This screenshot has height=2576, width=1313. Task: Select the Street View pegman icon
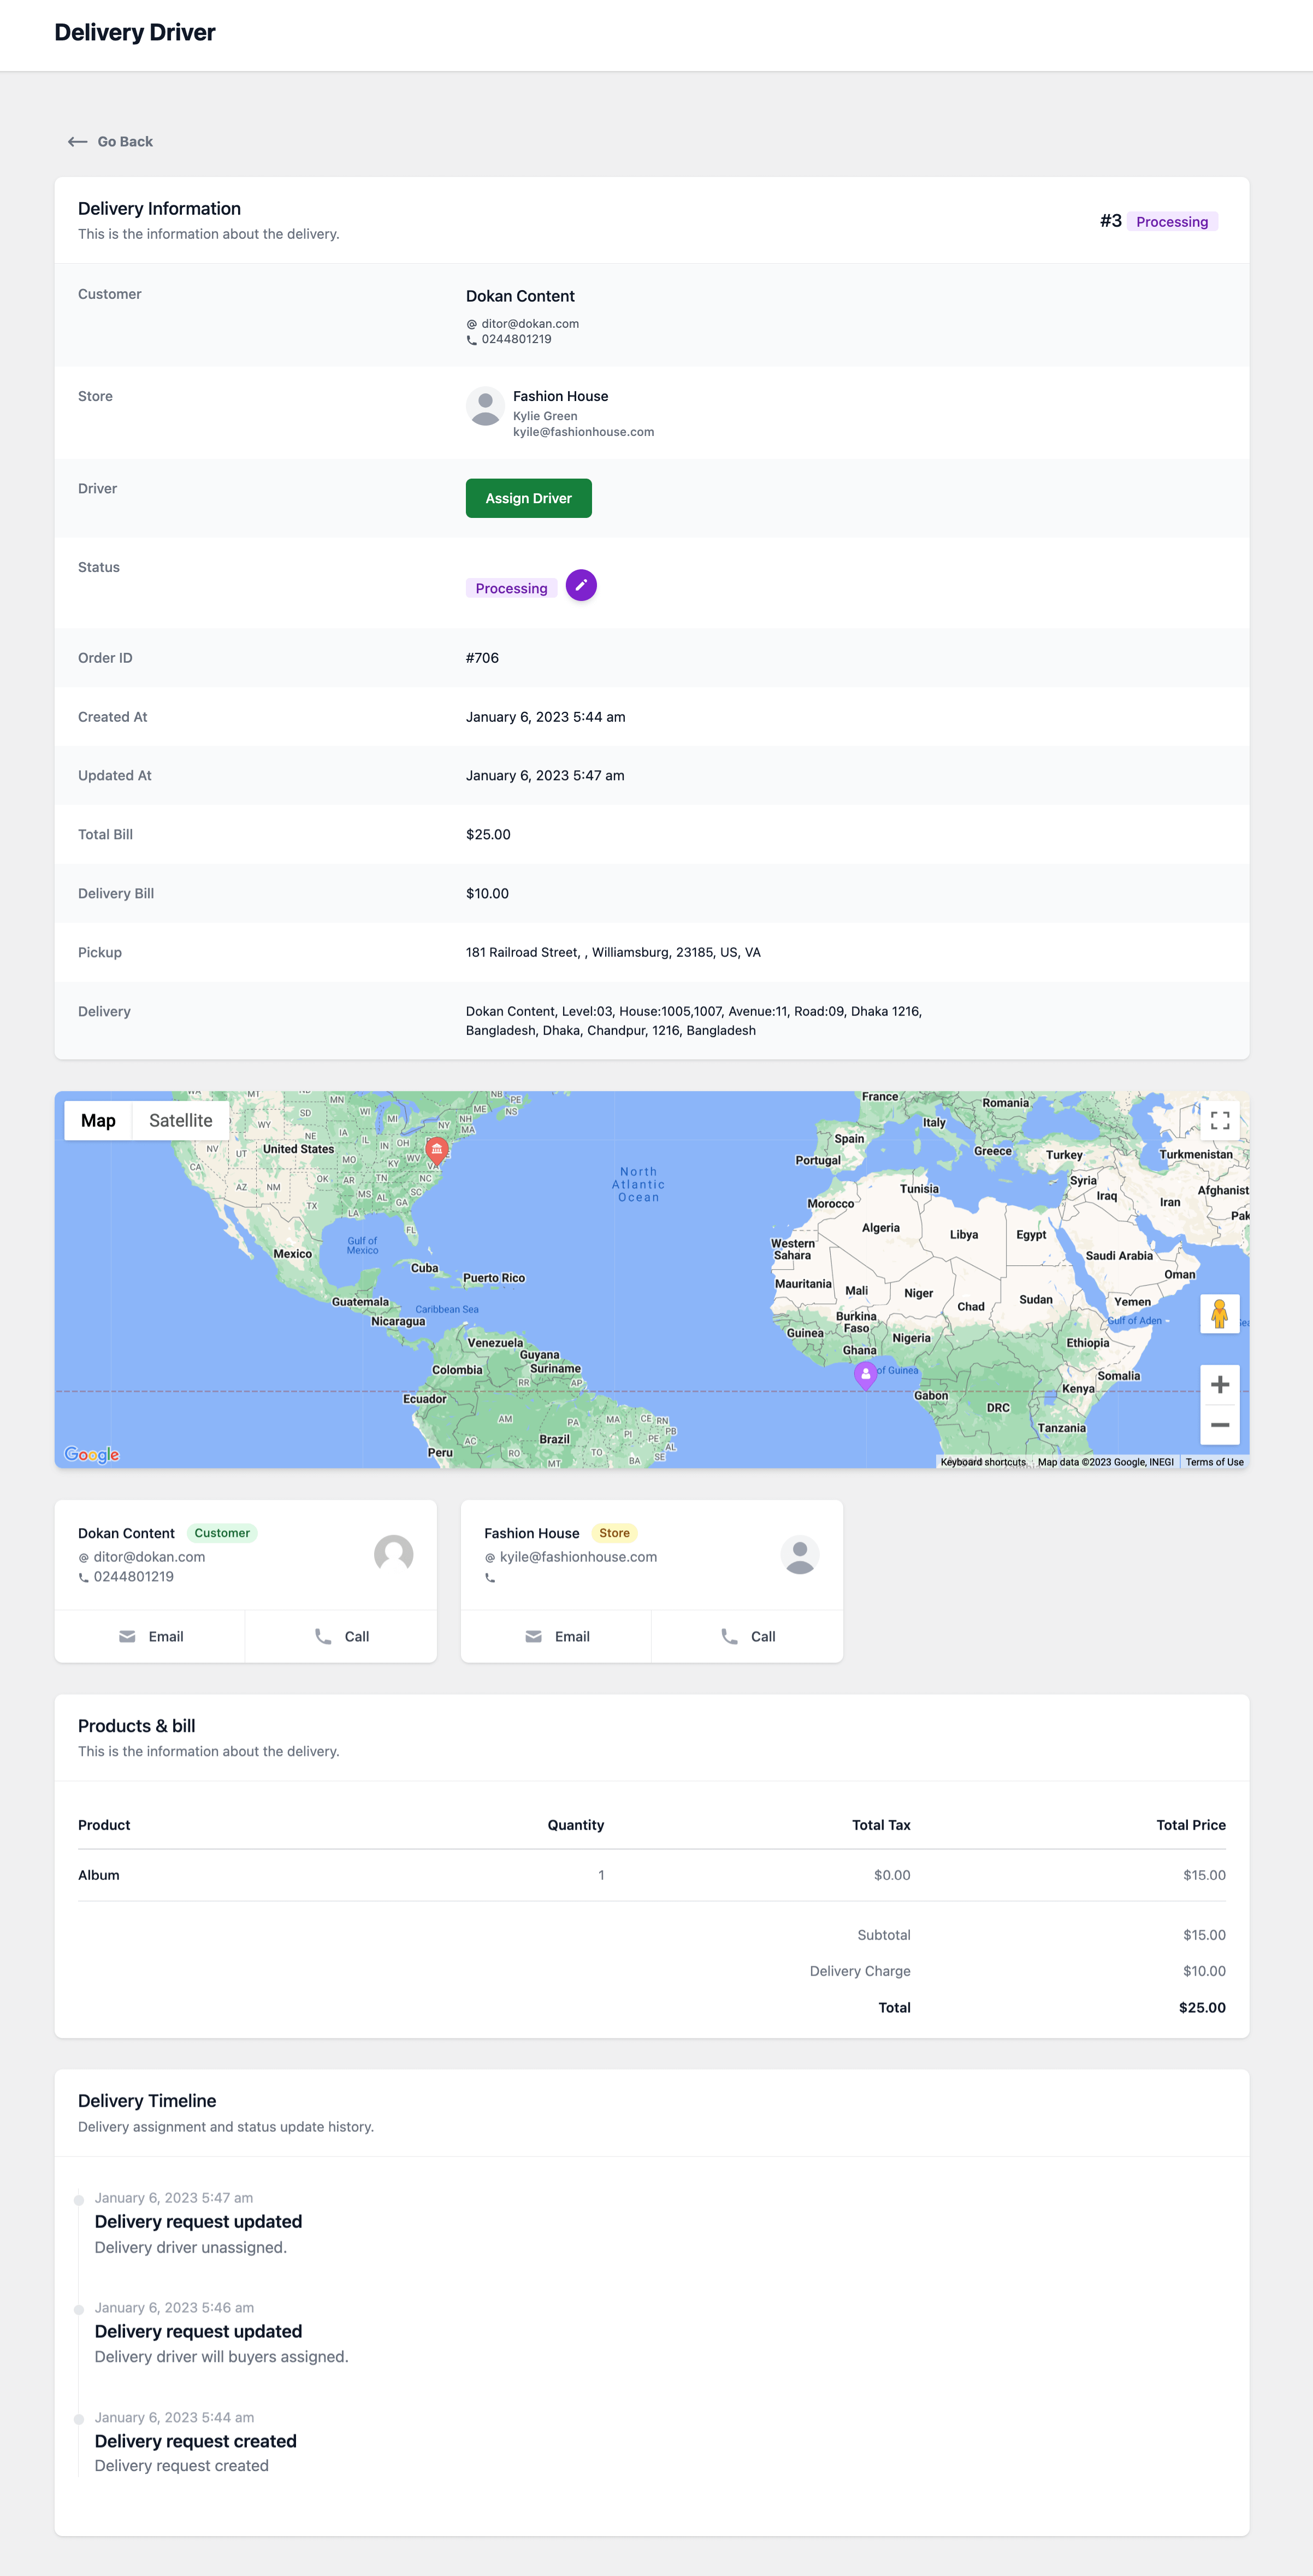pos(1219,1314)
